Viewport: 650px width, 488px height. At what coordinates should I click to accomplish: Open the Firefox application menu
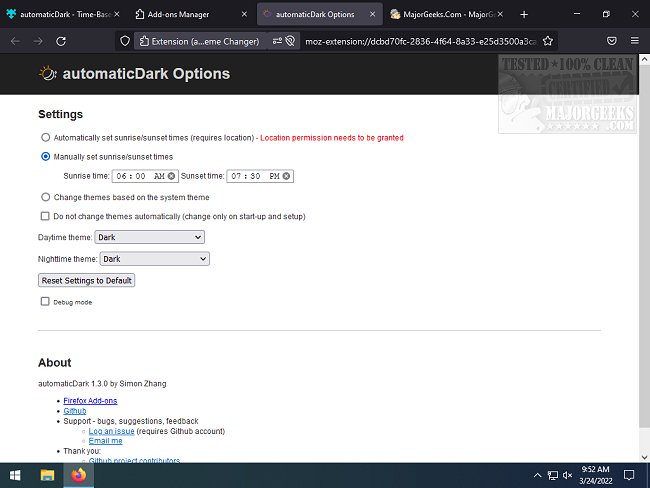(x=635, y=41)
